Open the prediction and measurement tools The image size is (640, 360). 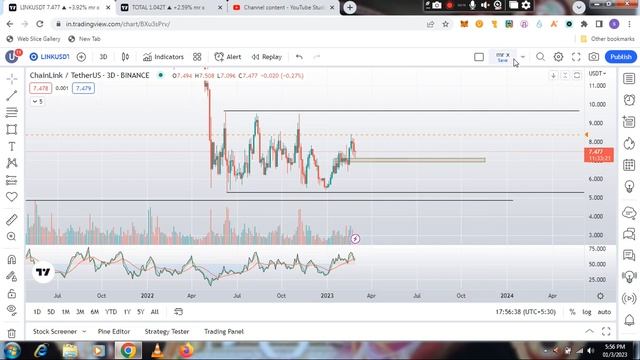click(12, 180)
